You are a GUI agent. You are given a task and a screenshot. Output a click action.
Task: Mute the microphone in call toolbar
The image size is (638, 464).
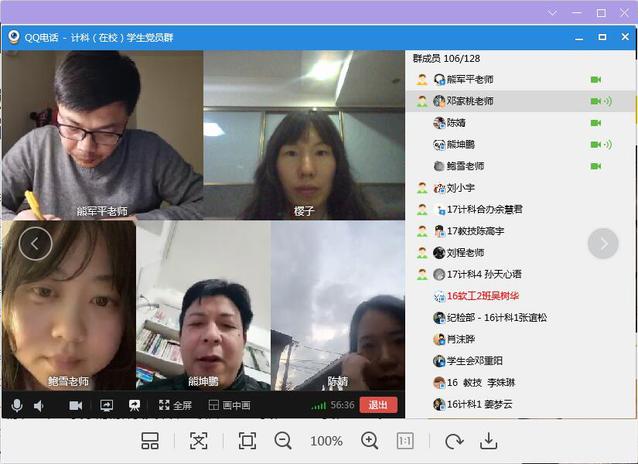(x=16, y=405)
